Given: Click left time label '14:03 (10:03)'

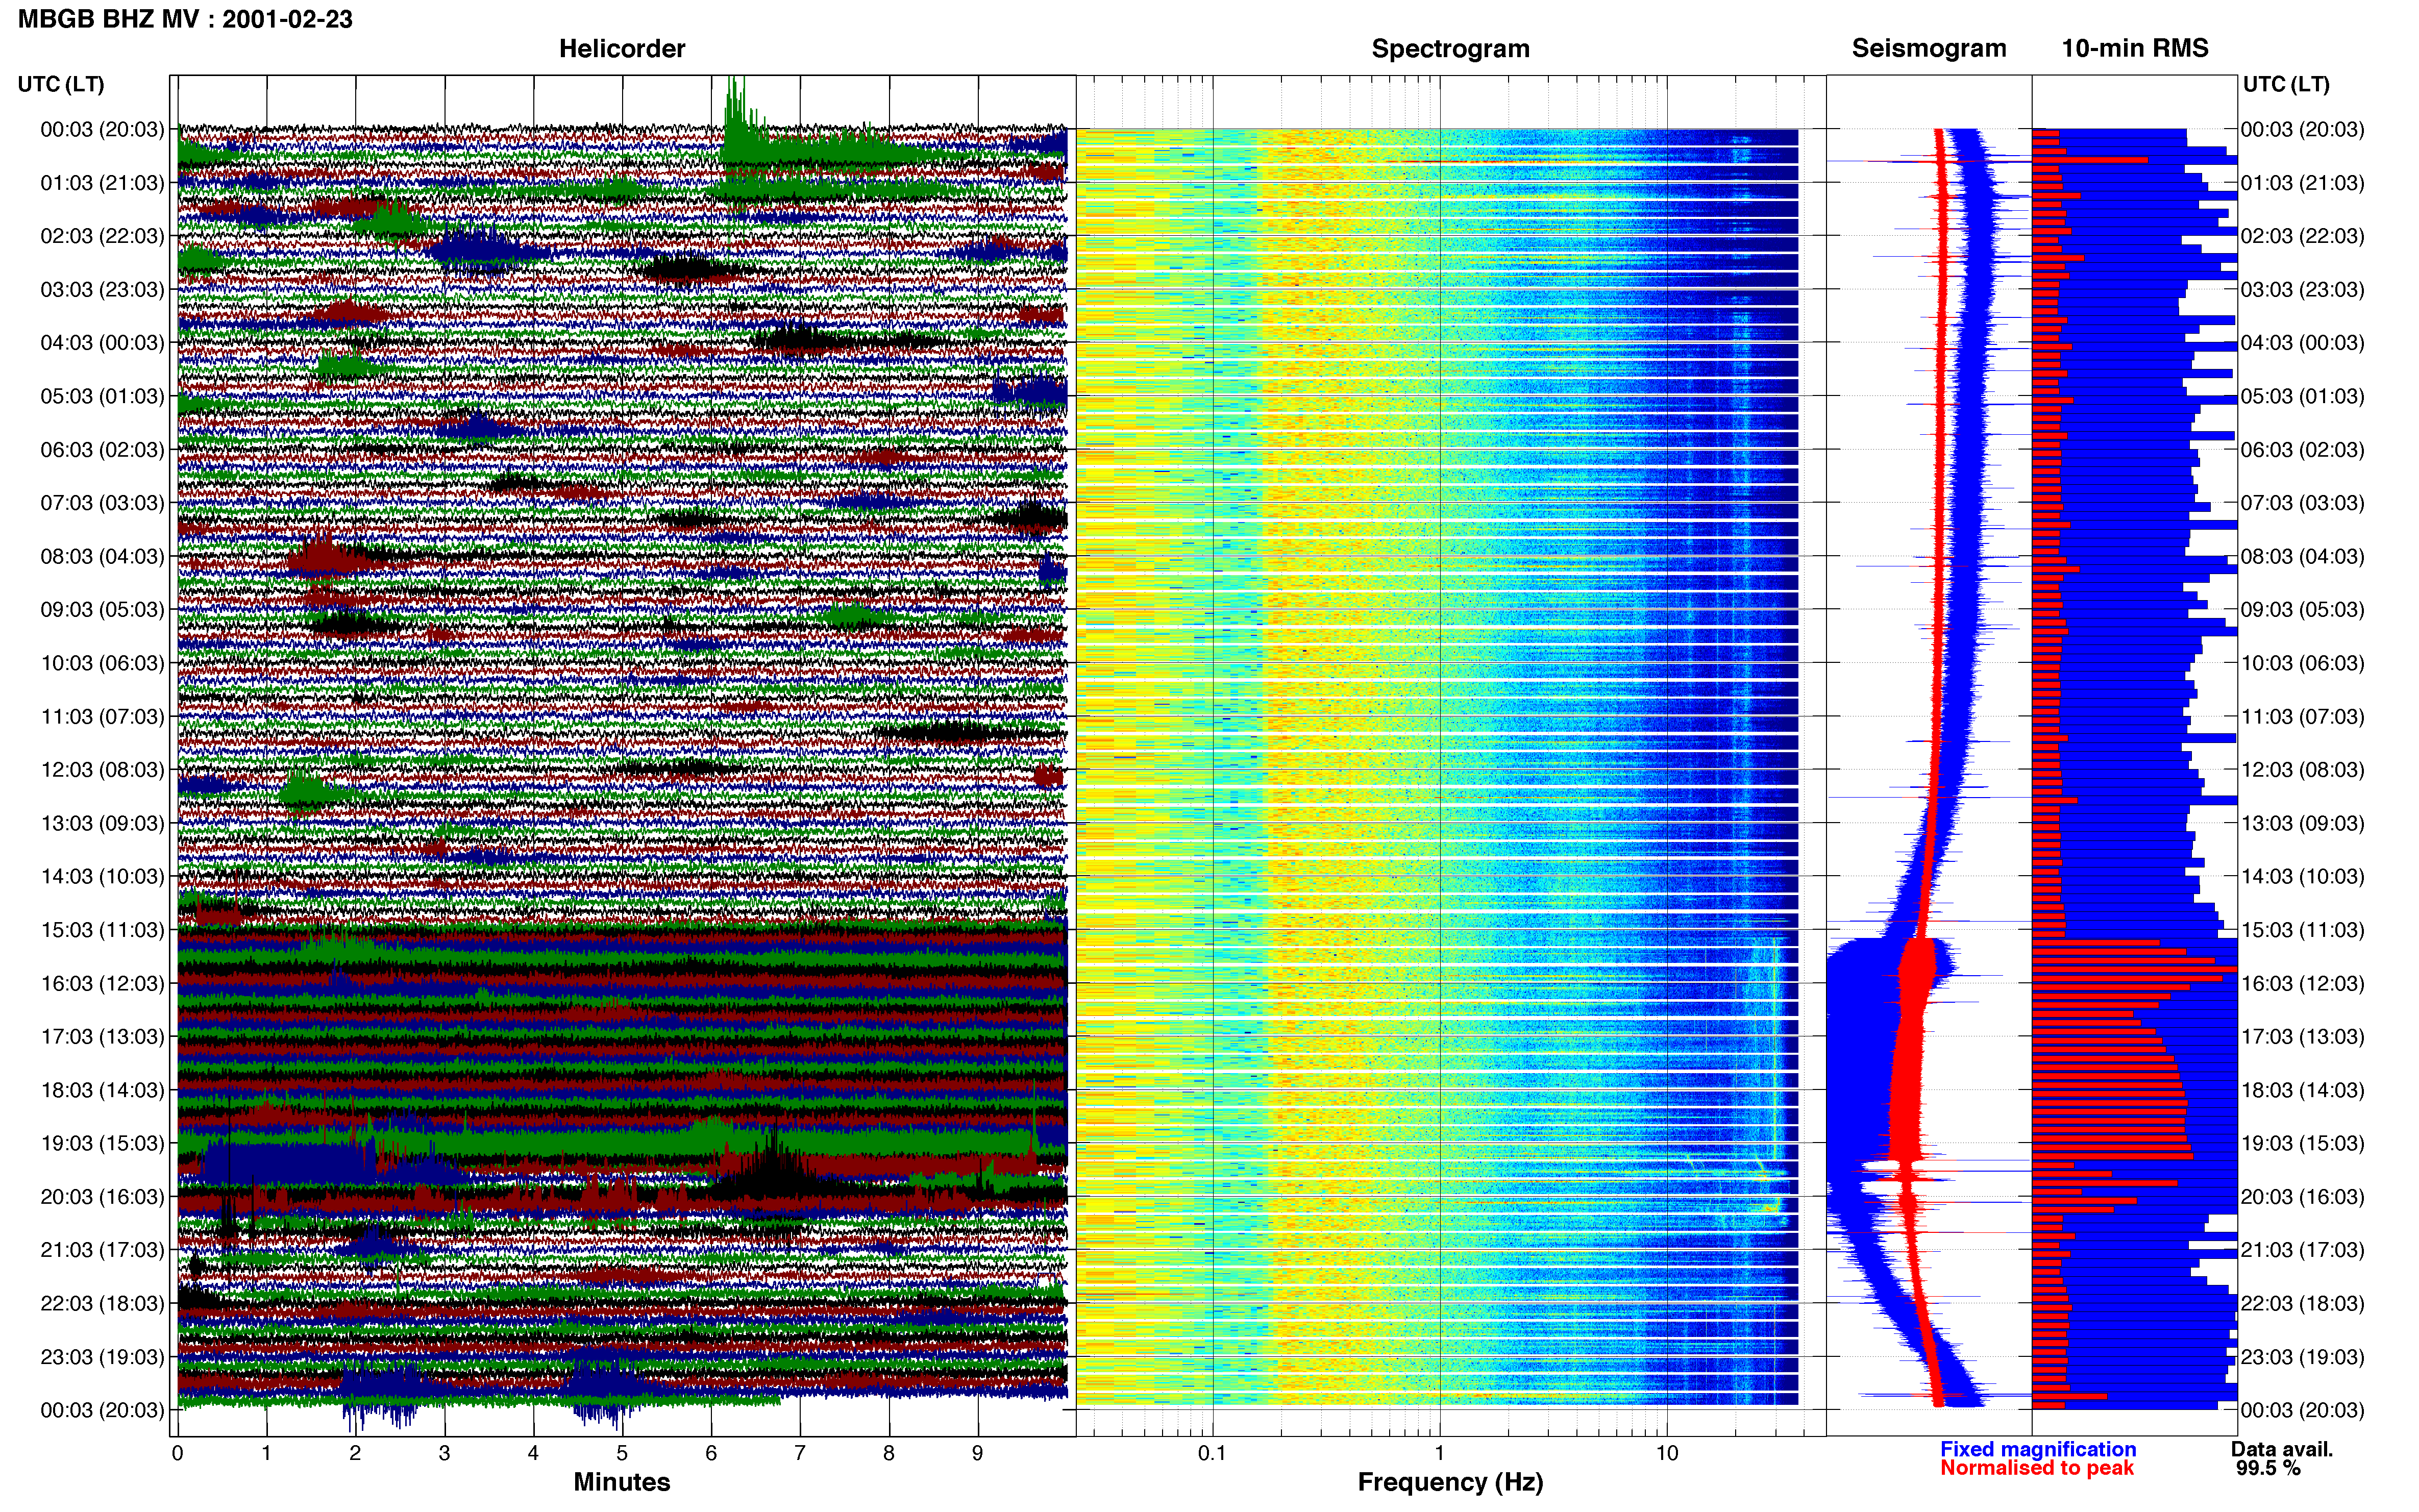Looking at the screenshot, I should (x=102, y=877).
